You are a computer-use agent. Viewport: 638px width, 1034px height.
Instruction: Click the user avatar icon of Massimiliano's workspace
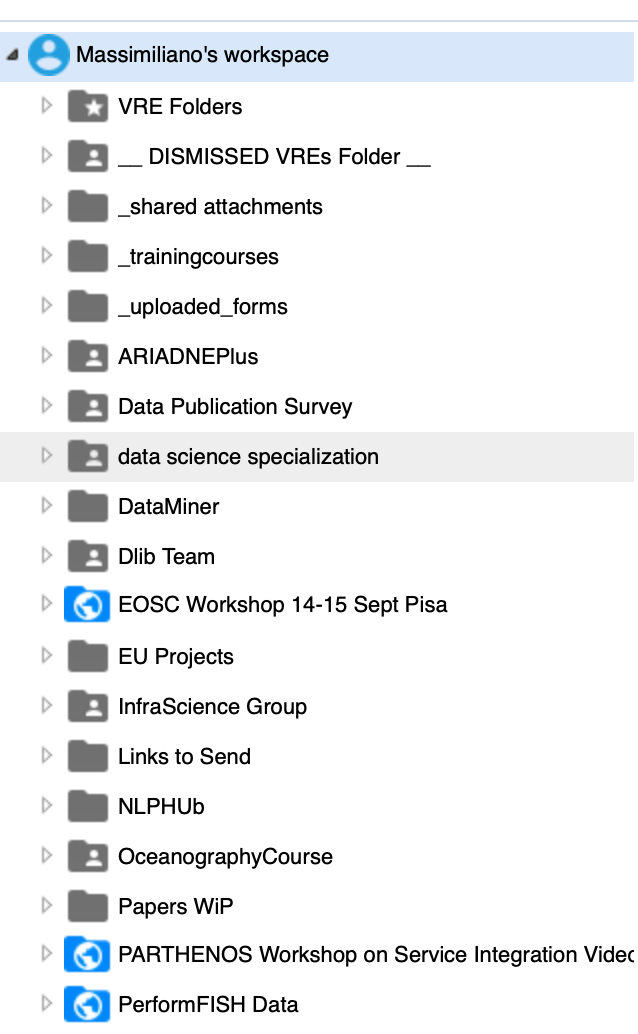click(48, 55)
